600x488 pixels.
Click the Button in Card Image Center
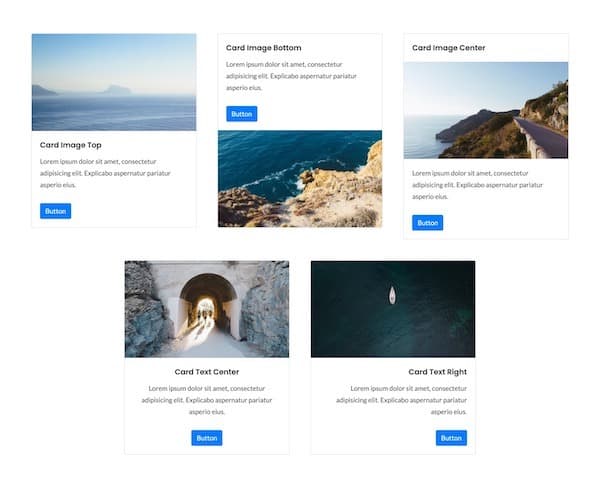(427, 223)
